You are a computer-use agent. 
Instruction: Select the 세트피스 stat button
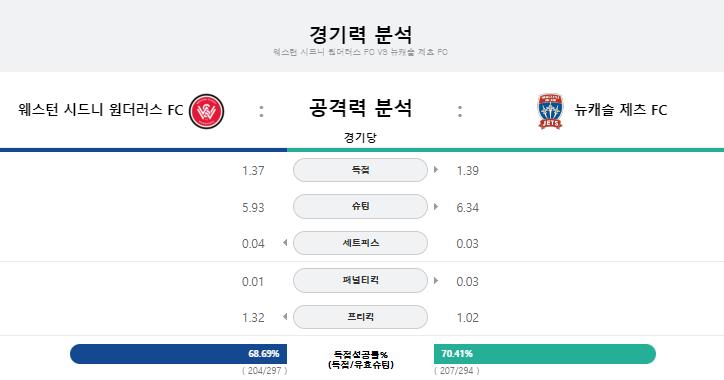pyautogui.click(x=360, y=243)
